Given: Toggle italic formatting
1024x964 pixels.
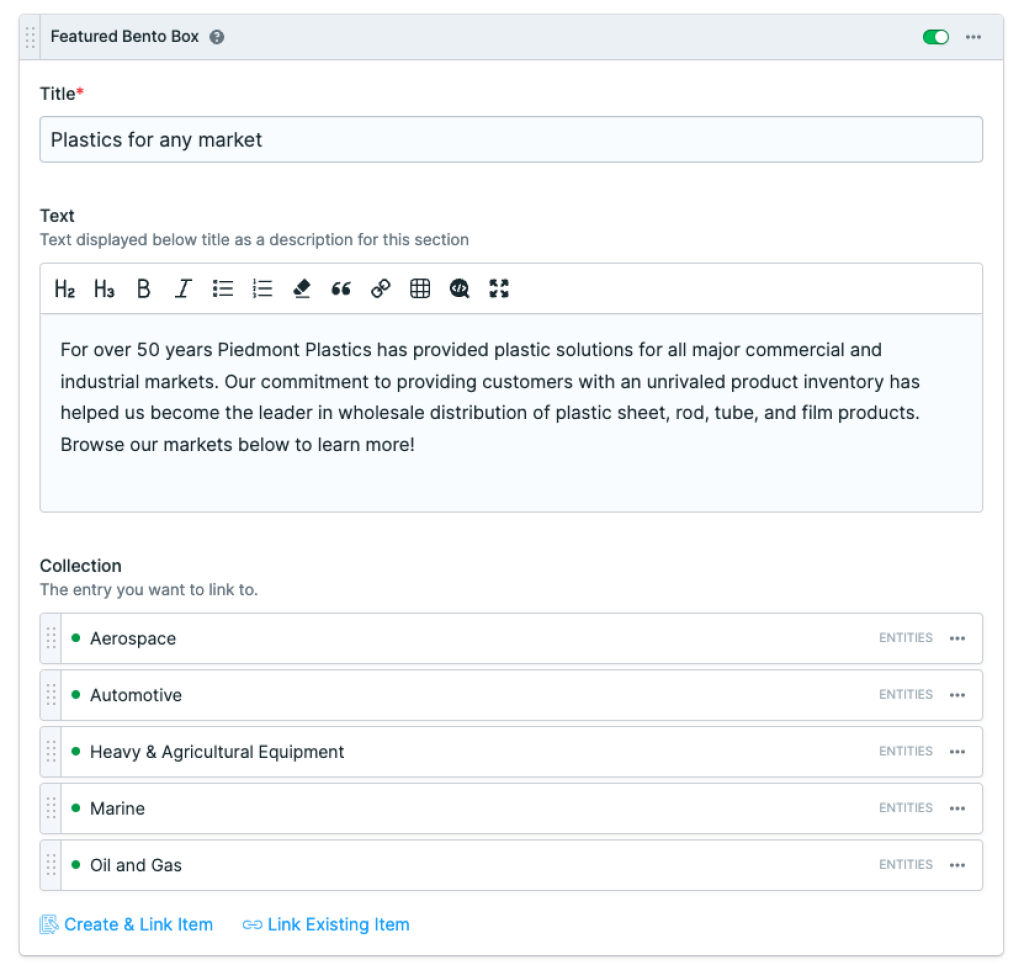Looking at the screenshot, I should tap(182, 289).
